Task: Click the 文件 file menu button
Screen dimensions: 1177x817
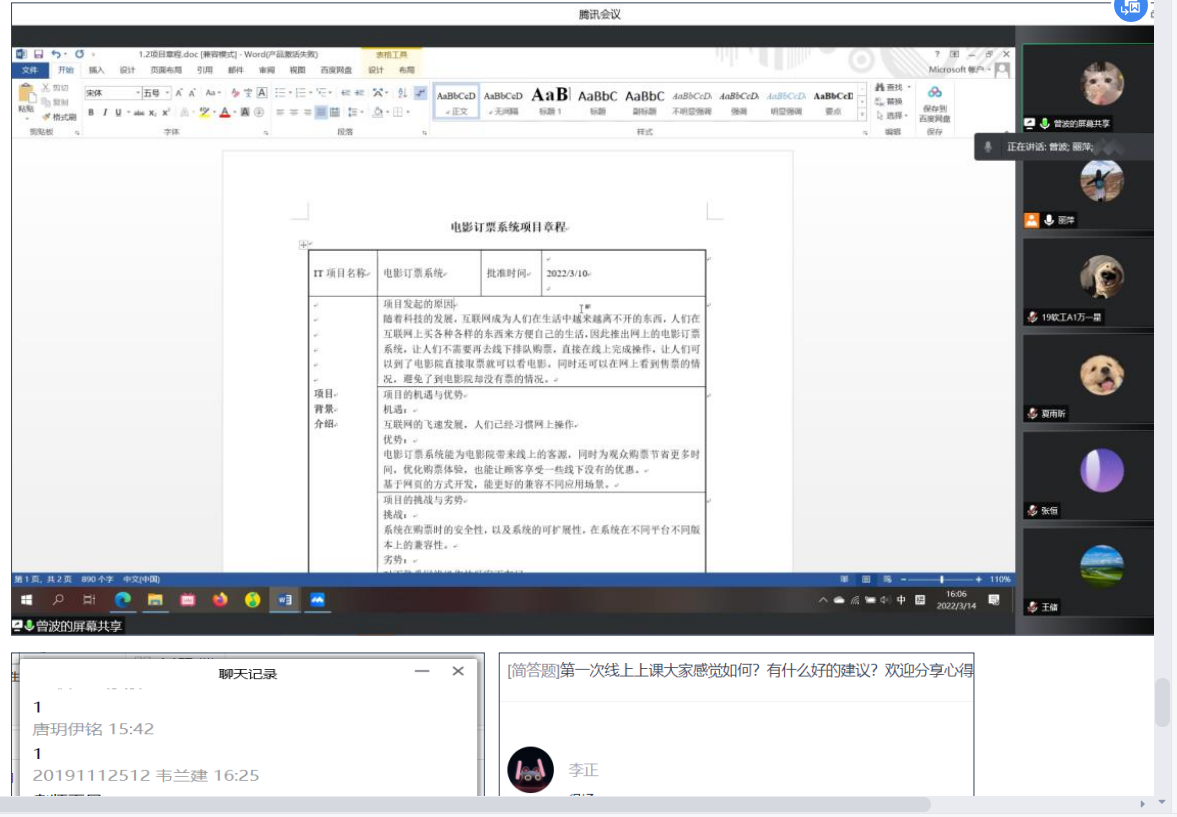Action: coord(30,70)
